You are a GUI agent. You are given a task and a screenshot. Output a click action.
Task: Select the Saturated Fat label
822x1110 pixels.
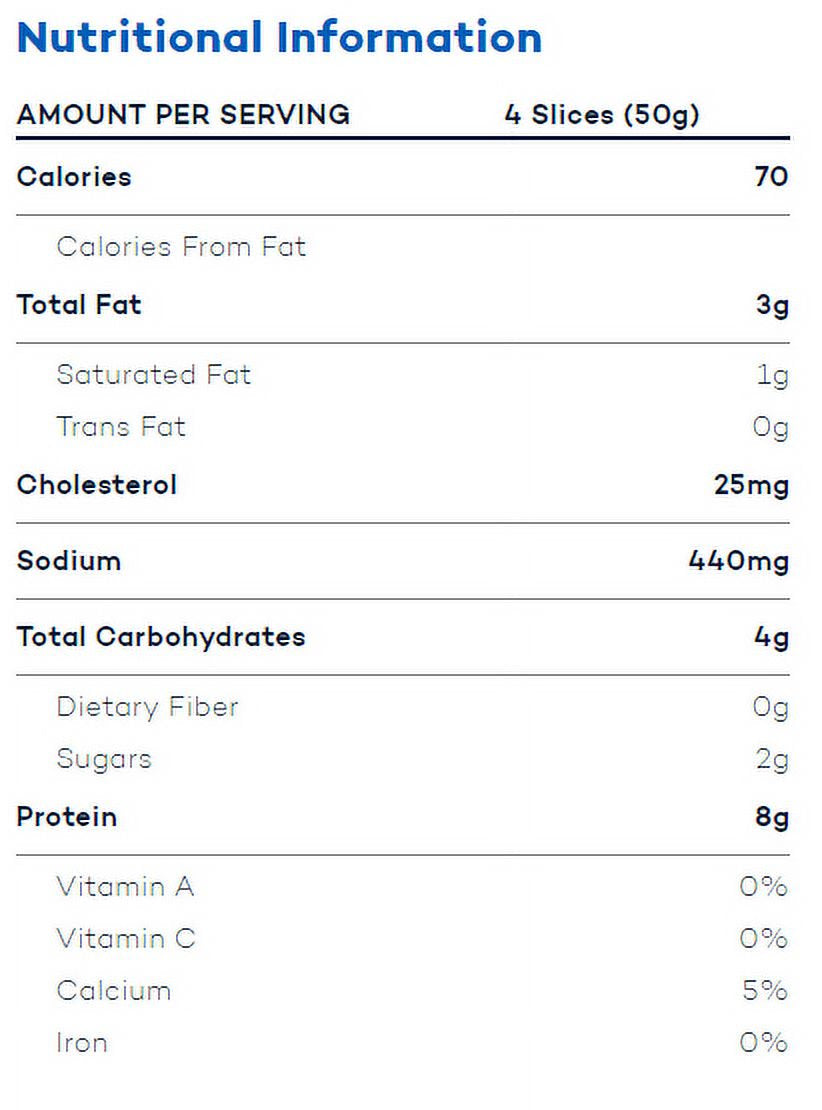pyautogui.click(x=154, y=375)
